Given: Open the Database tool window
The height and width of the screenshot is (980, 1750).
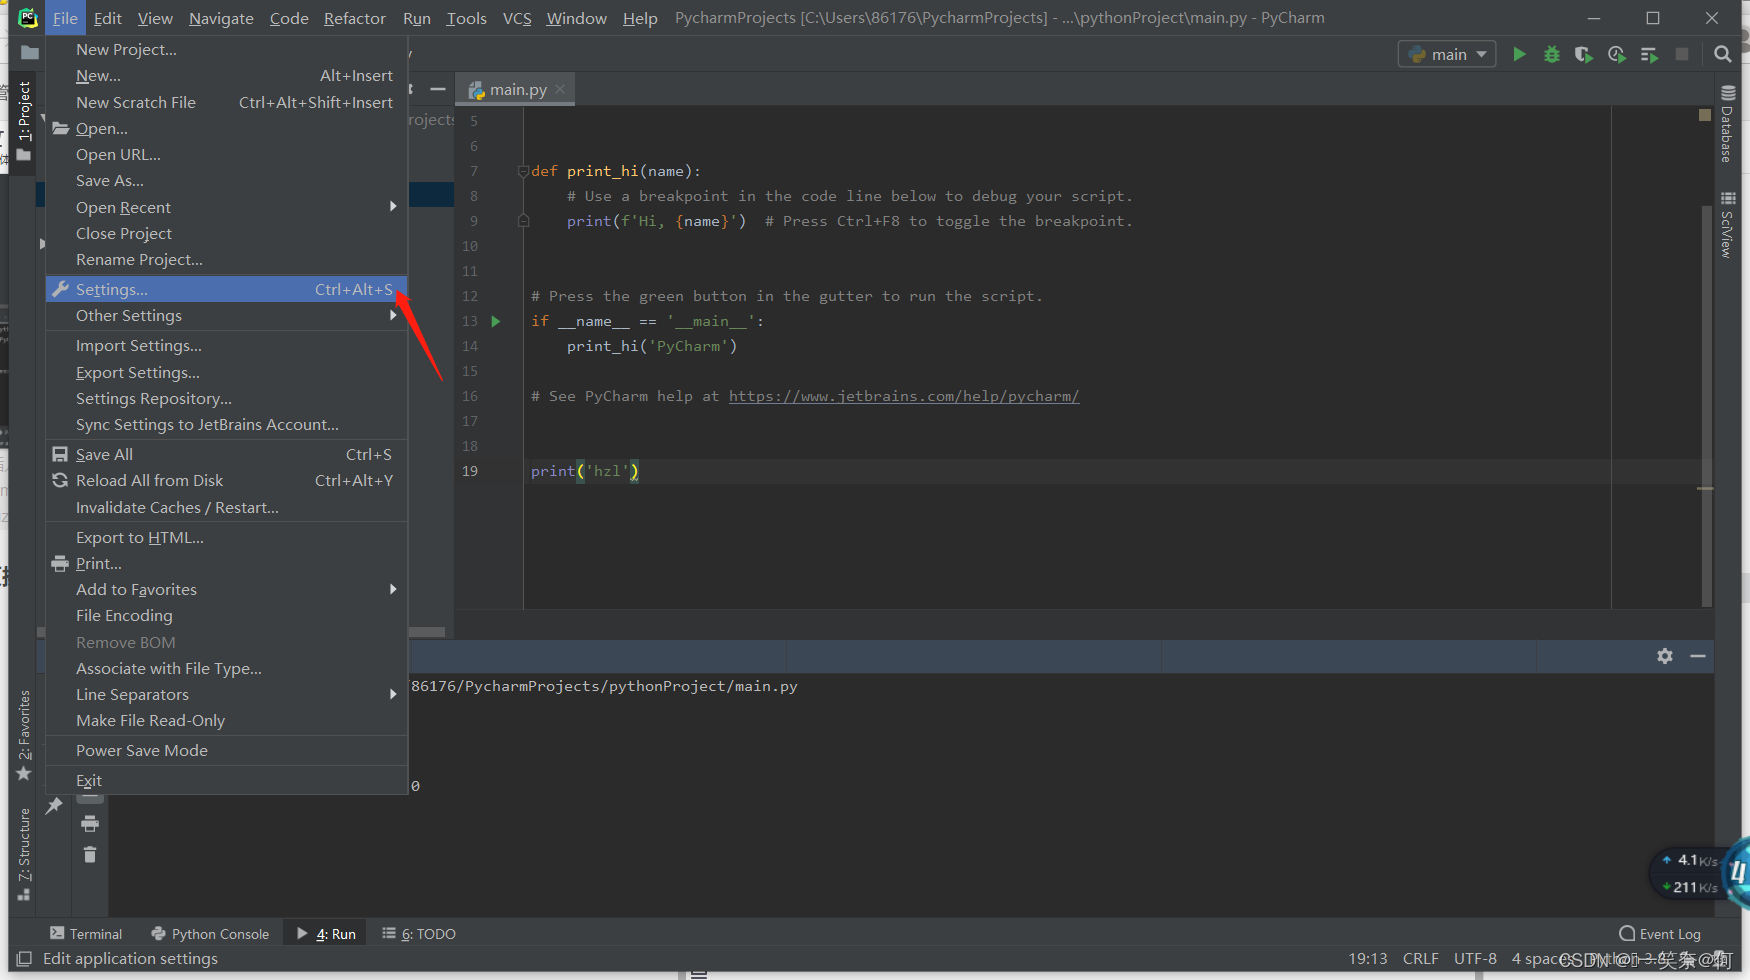Looking at the screenshot, I should (1727, 125).
